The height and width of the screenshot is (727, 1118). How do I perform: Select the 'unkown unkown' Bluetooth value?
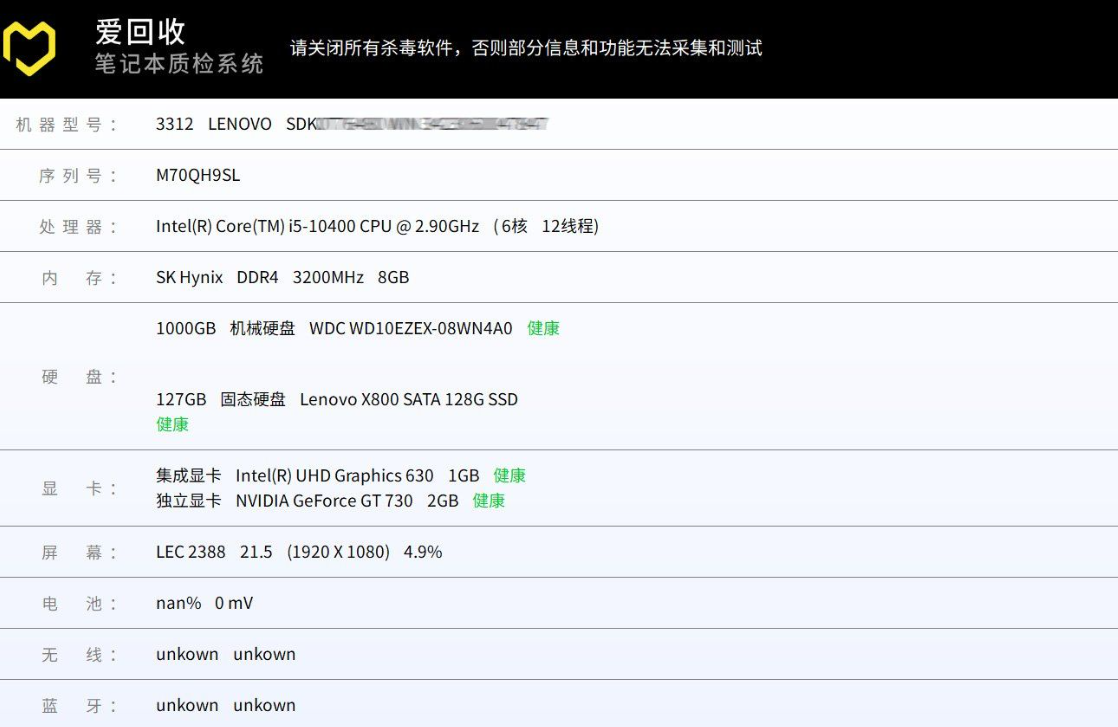[x=226, y=706]
